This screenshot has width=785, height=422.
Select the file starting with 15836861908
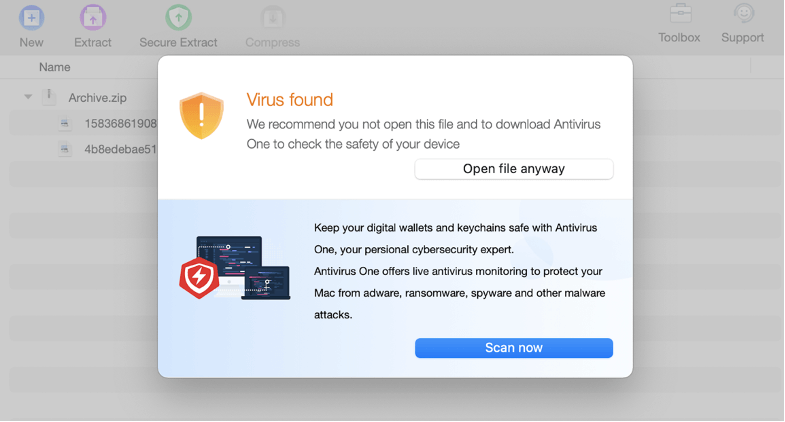pyautogui.click(x=120, y=124)
